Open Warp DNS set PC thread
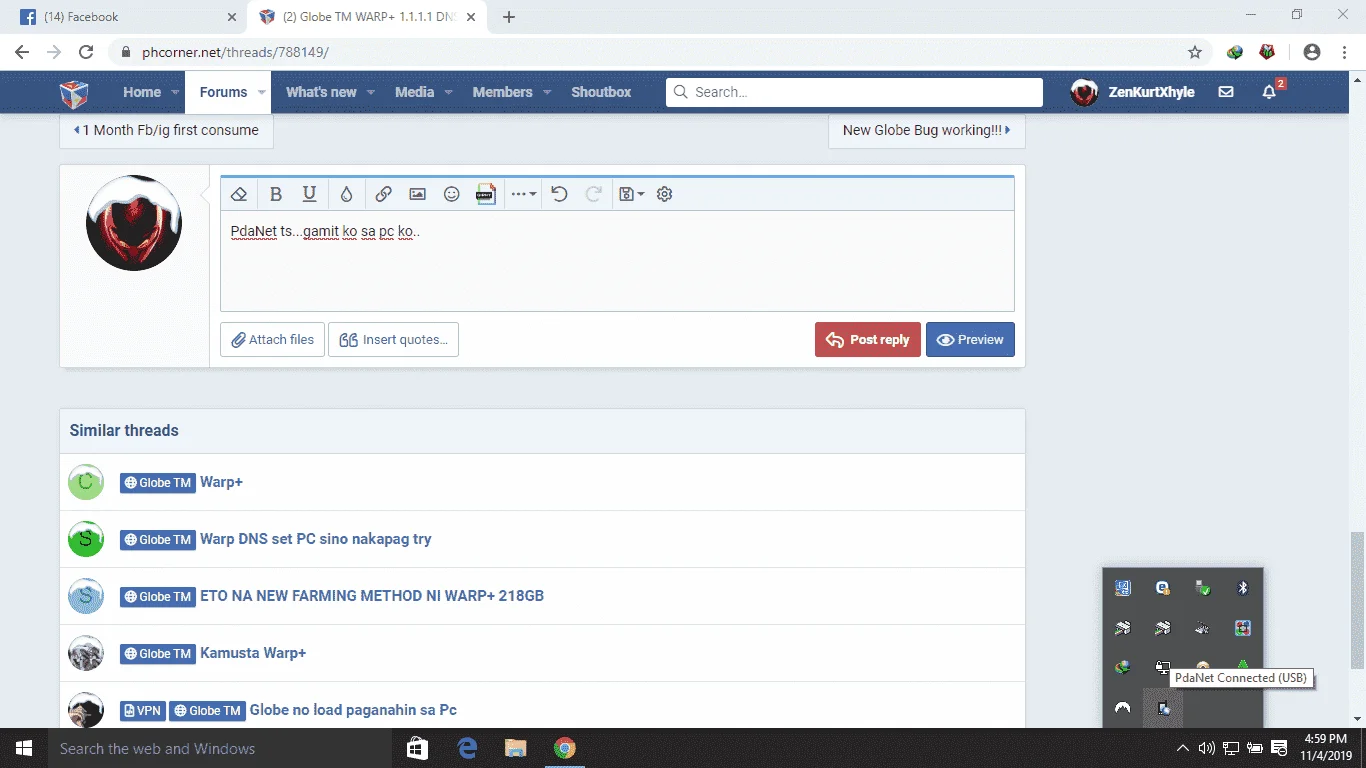The image size is (1366, 768). click(x=316, y=539)
